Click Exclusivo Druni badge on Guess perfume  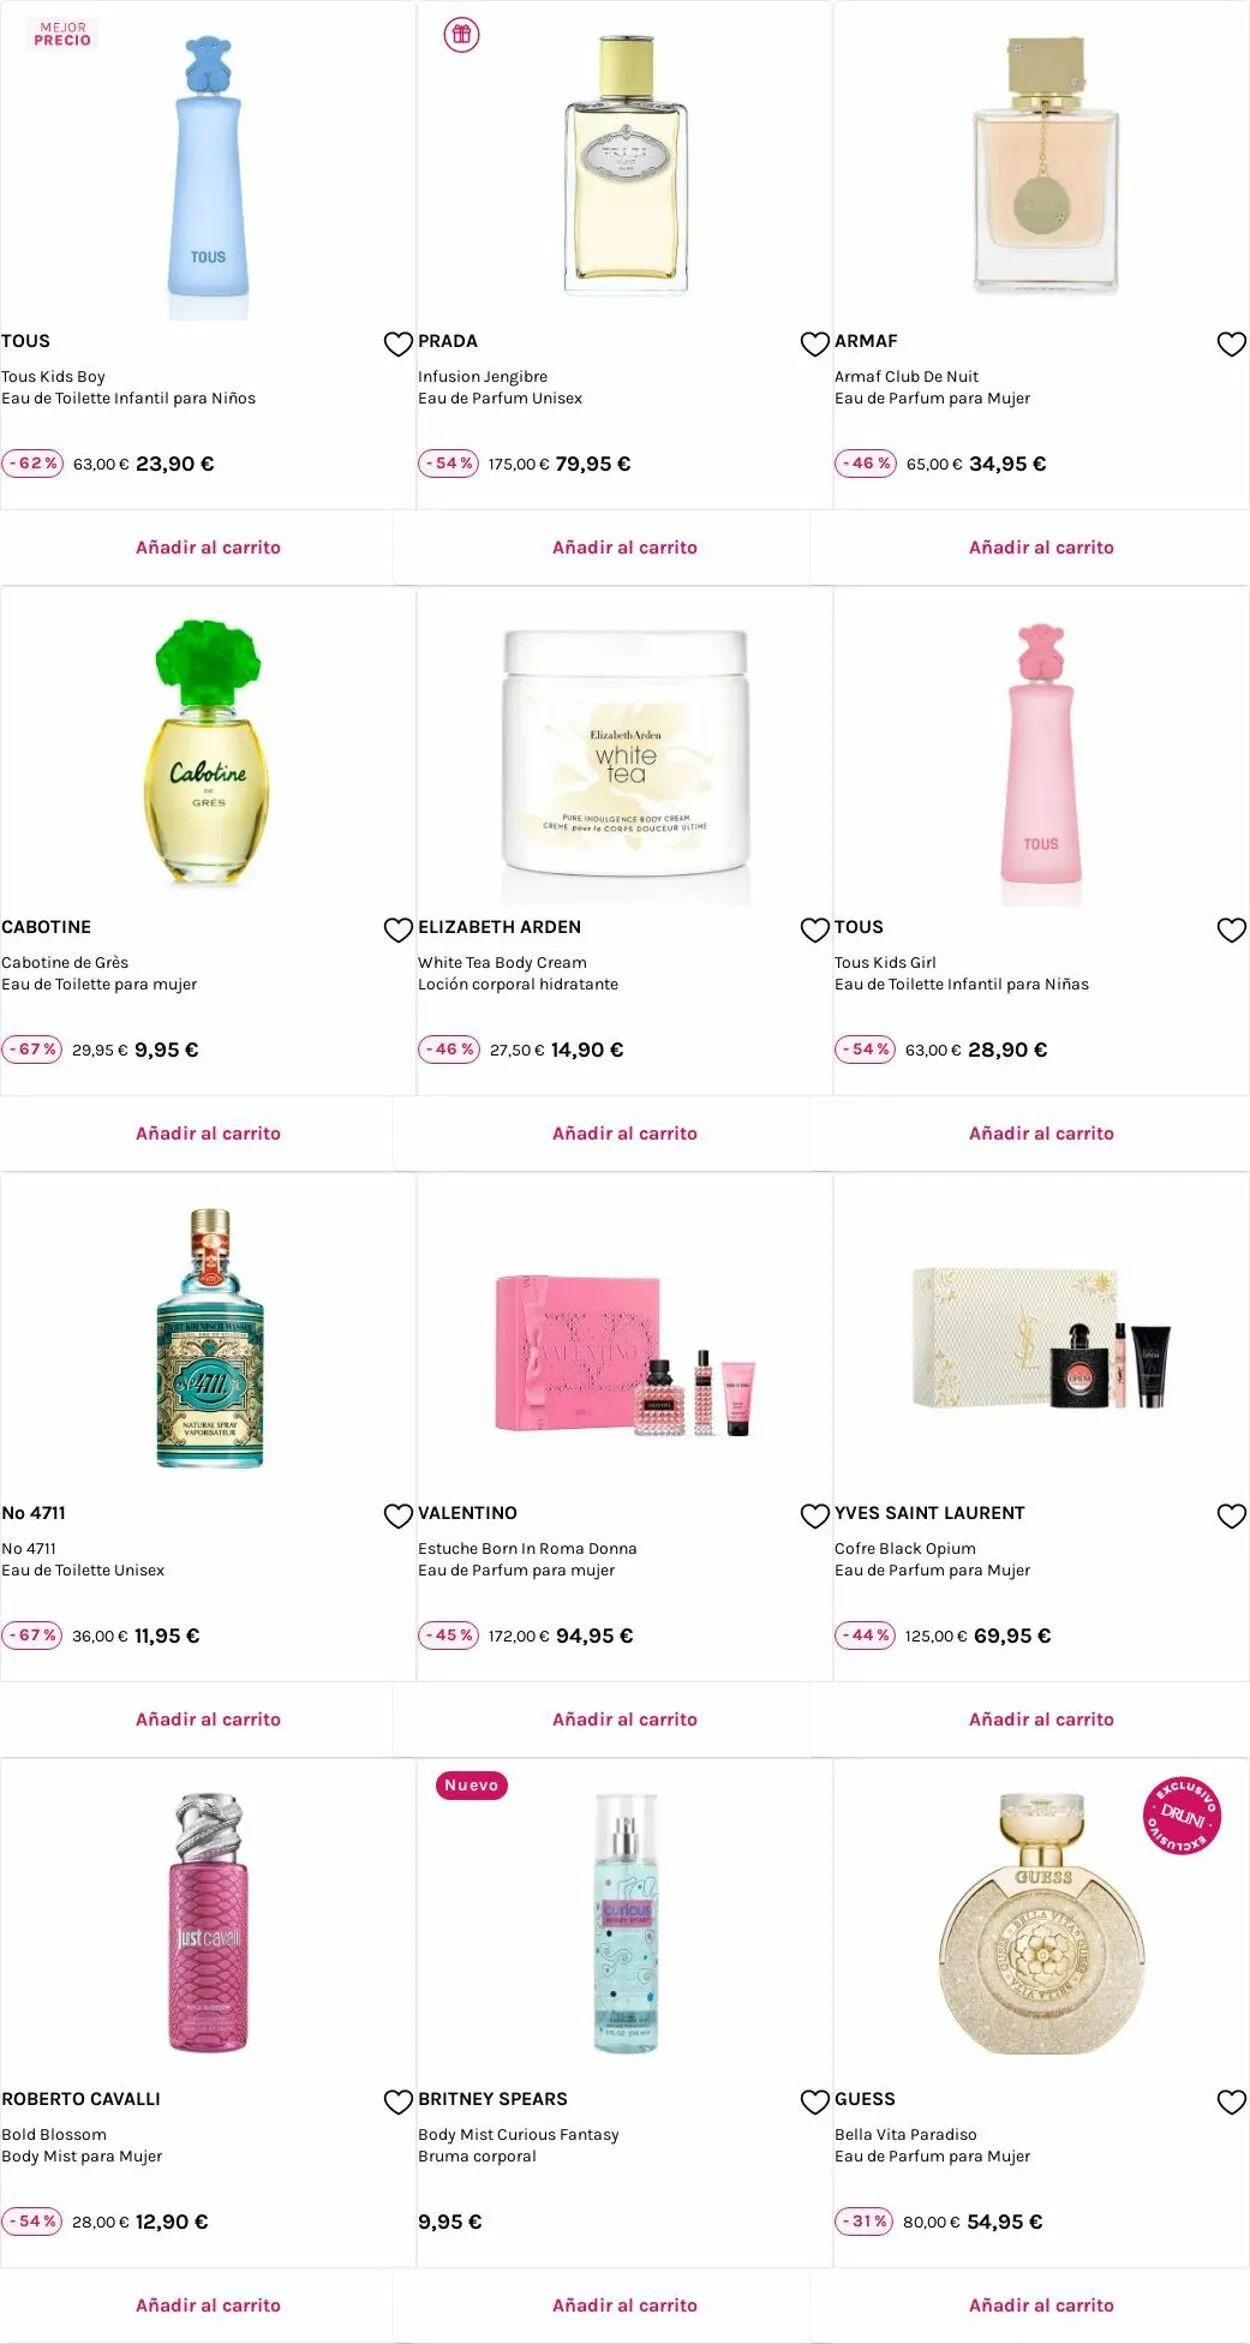click(1181, 1815)
